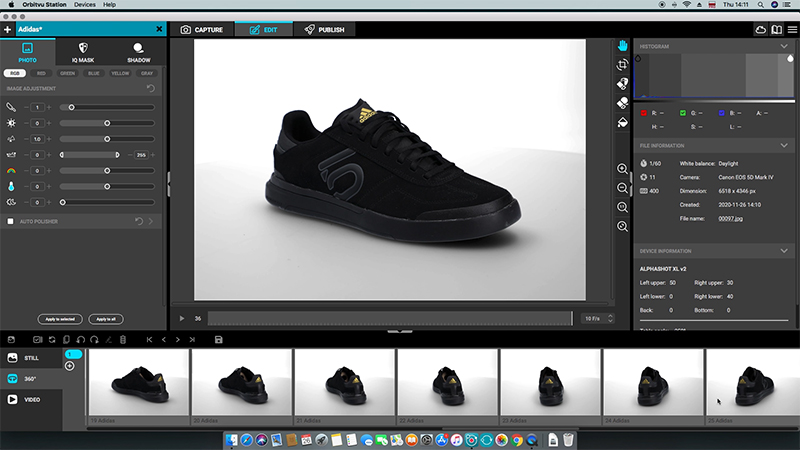Click the paint bucket fill tool
Image resolution: width=800 pixels, height=450 pixels.
coord(622,122)
